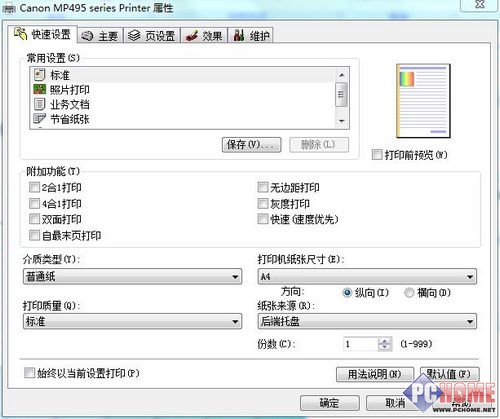Open the 维护 maintenance tab
500x419 pixels.
(251, 35)
